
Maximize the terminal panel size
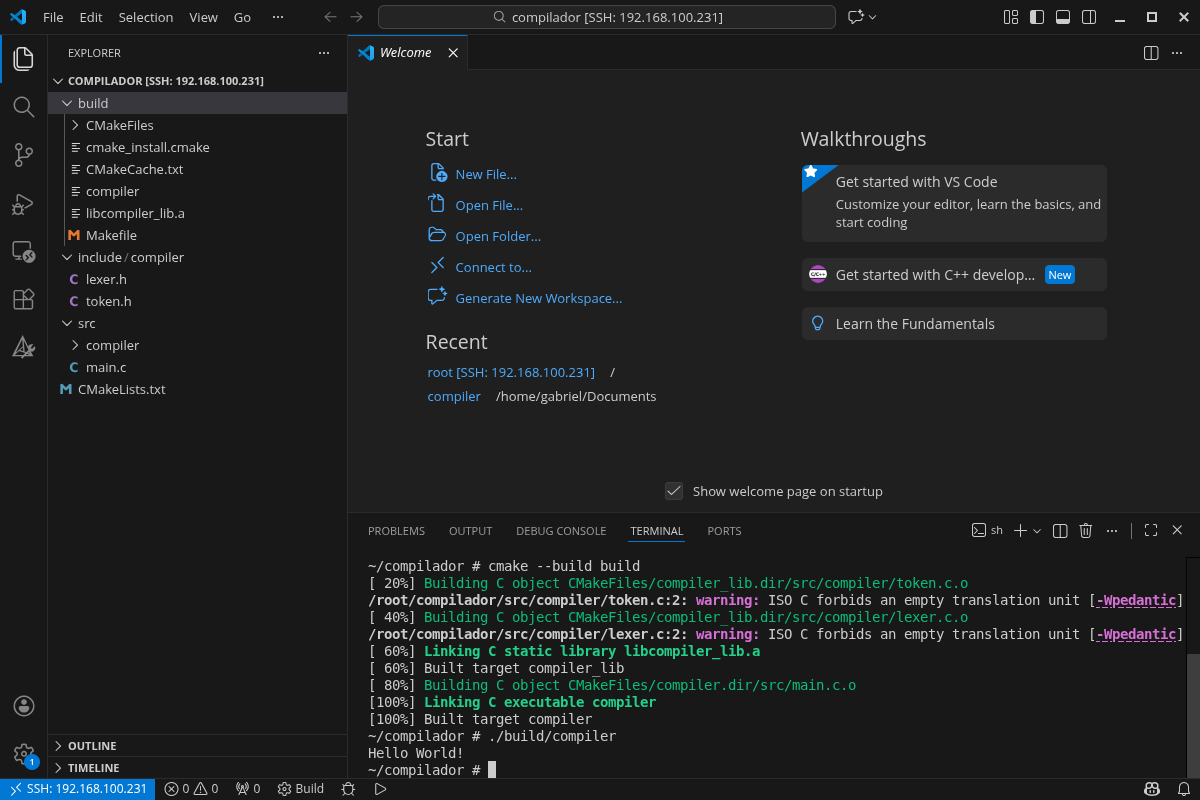pyautogui.click(x=1151, y=531)
